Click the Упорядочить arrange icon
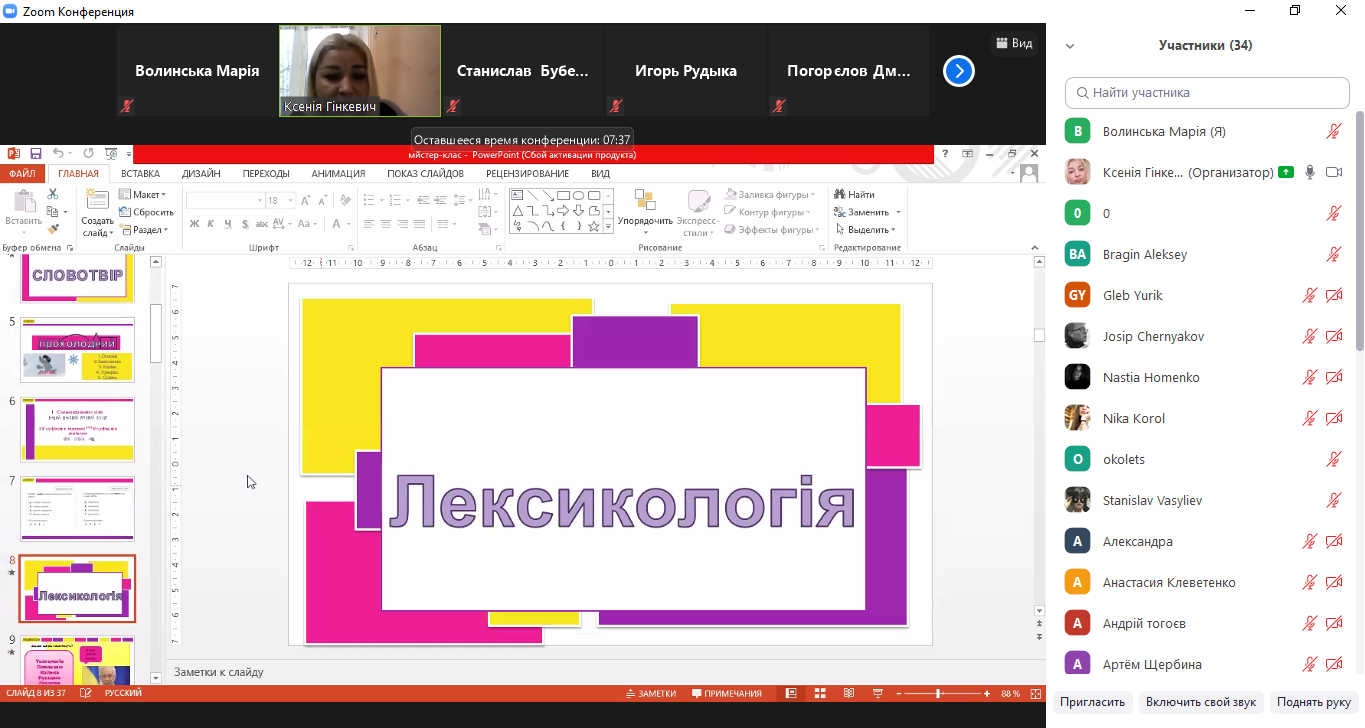 645,202
